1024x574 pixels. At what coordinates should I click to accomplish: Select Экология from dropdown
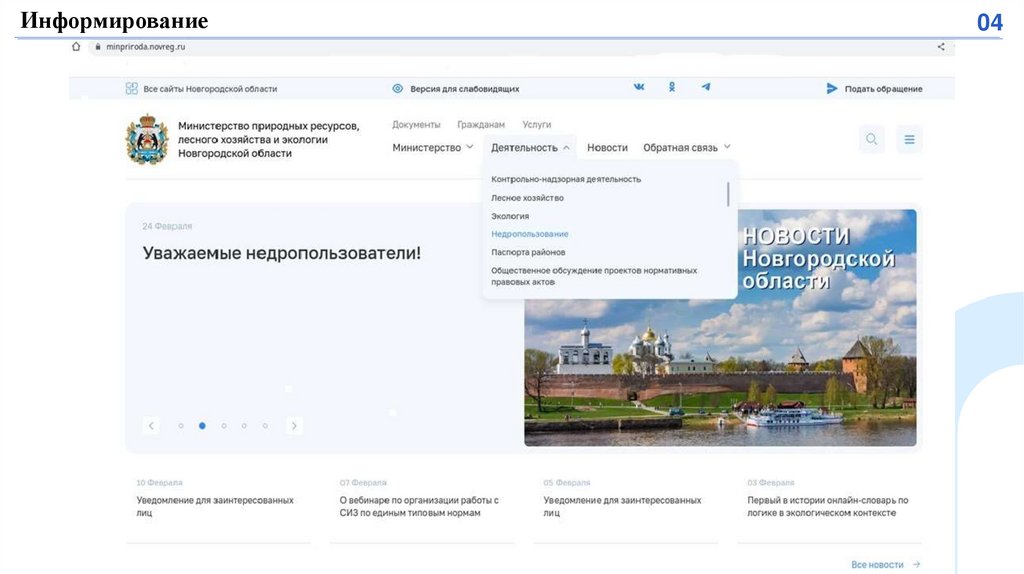pos(510,216)
